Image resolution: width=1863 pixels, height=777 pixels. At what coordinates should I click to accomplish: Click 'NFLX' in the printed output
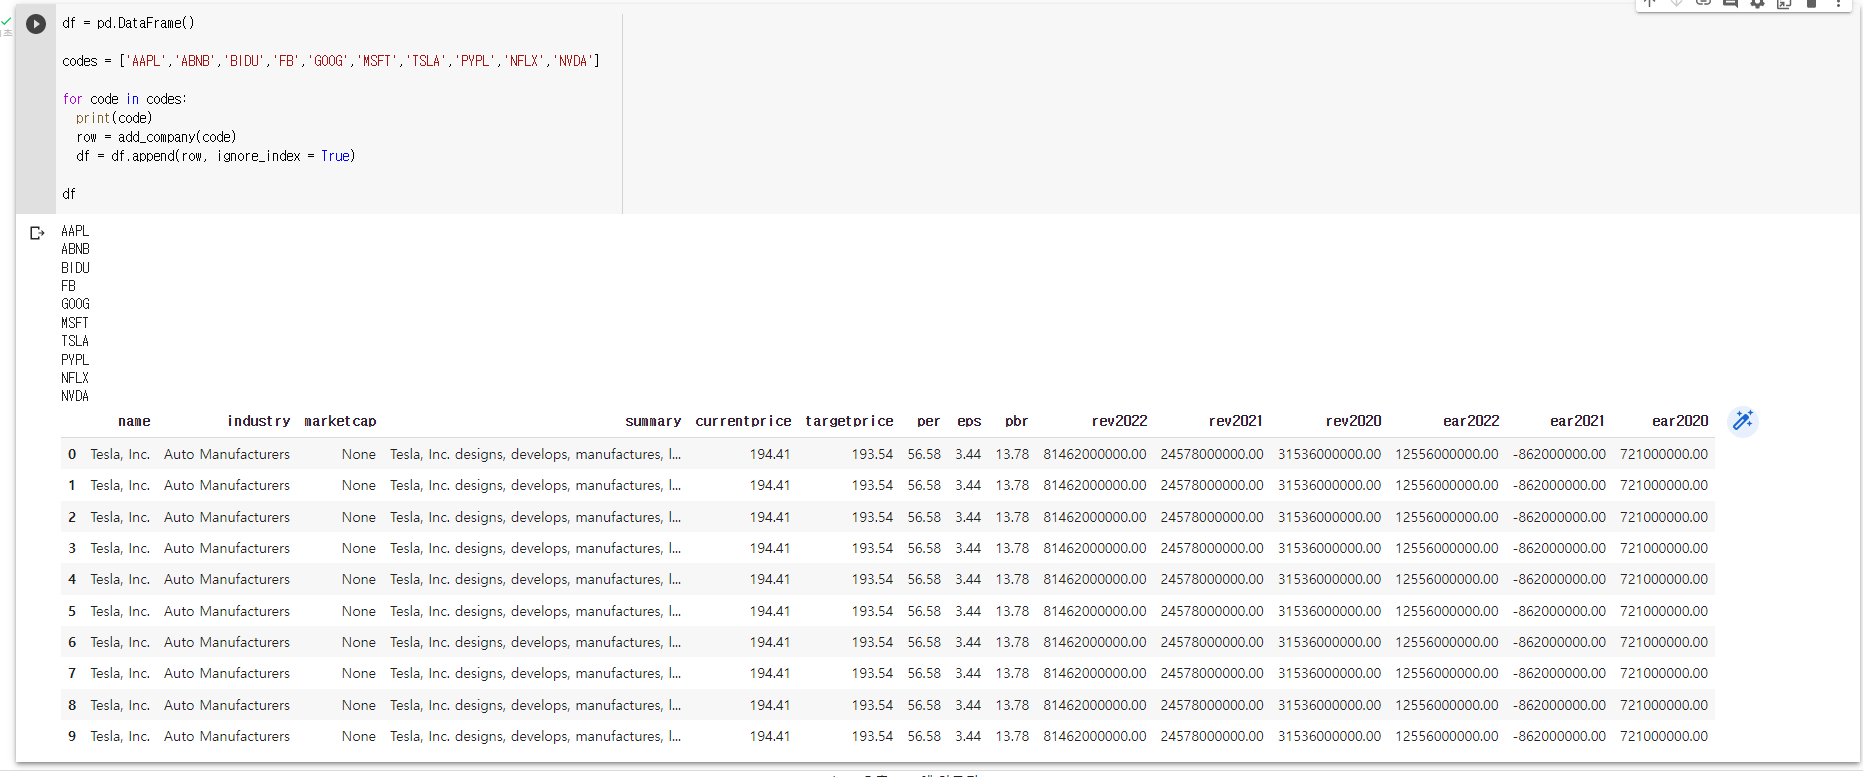coord(75,378)
